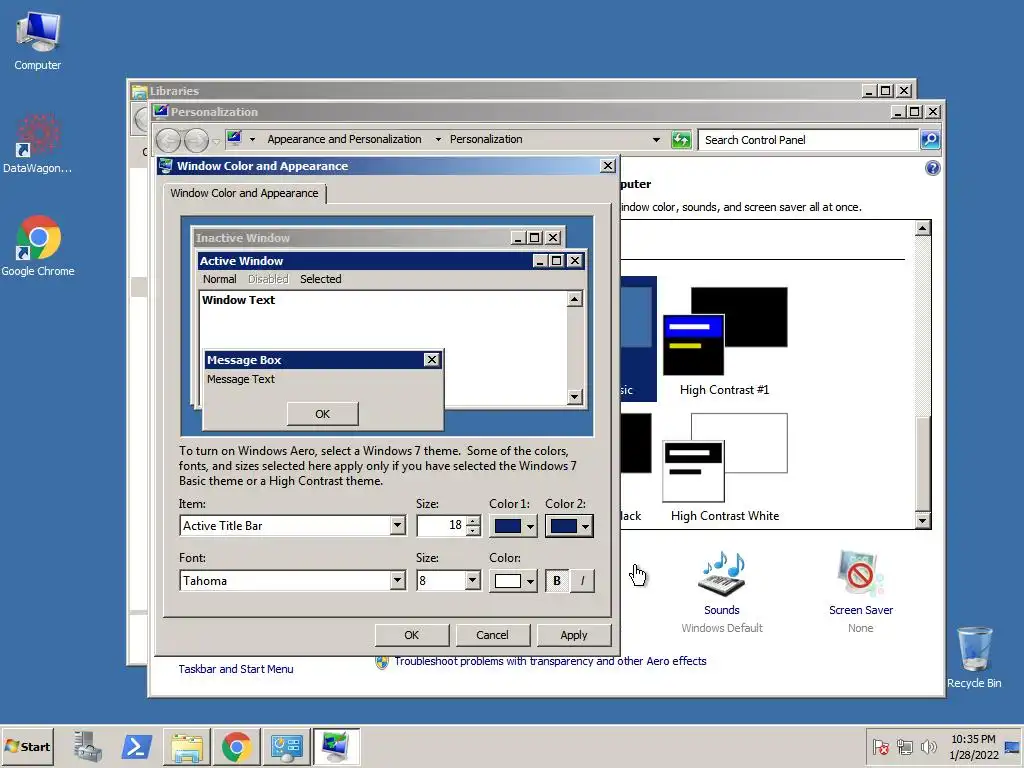This screenshot has width=1024, height=768.
Task: Open the Color 1 dropdown arrow
Action: coord(530,526)
